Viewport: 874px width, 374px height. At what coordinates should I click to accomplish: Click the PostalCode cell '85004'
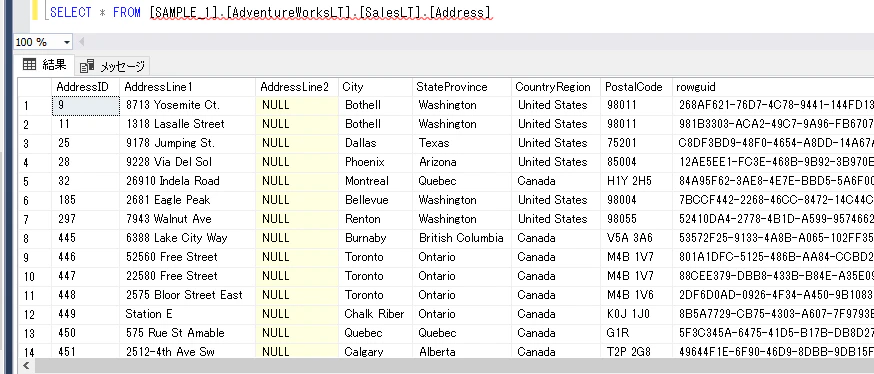(637, 162)
